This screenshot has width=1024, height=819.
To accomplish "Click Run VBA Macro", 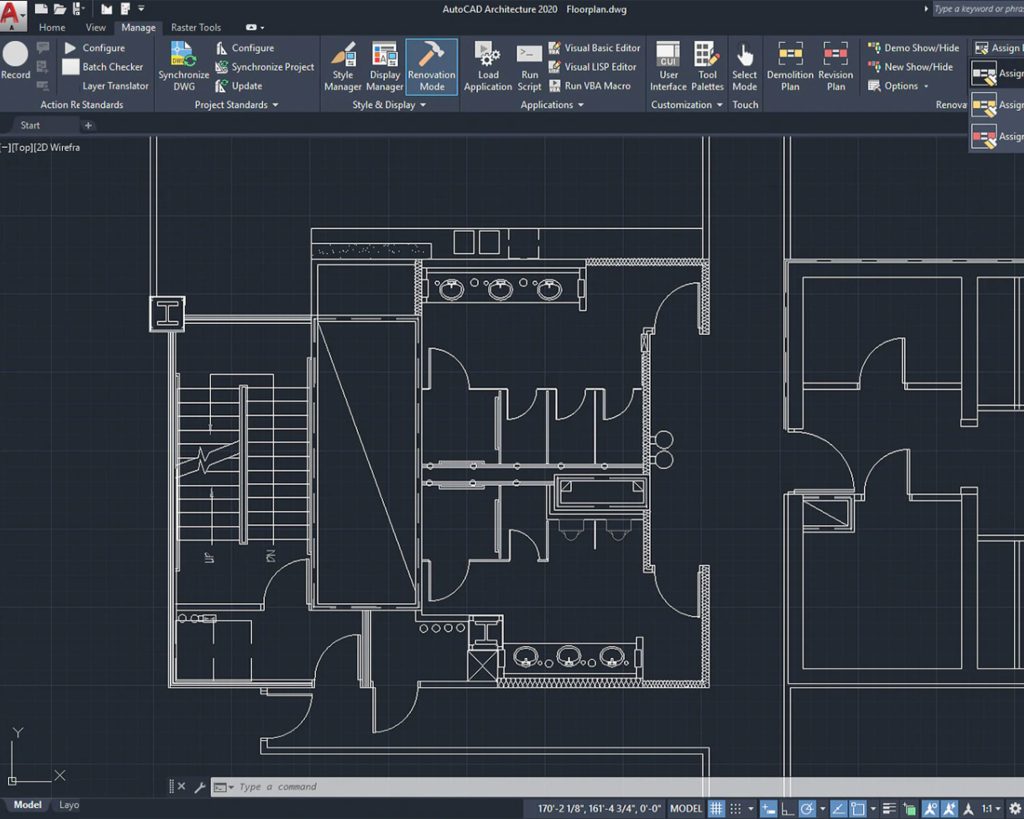I will click(x=590, y=86).
